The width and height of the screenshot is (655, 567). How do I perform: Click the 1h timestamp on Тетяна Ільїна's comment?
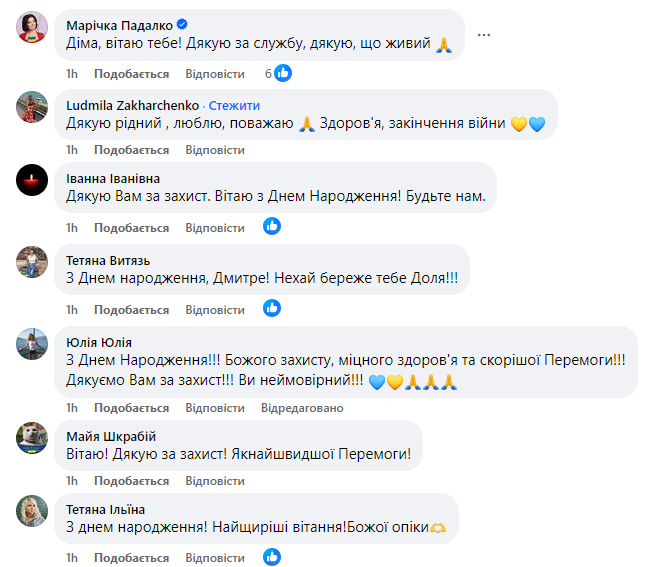pyautogui.click(x=72, y=557)
